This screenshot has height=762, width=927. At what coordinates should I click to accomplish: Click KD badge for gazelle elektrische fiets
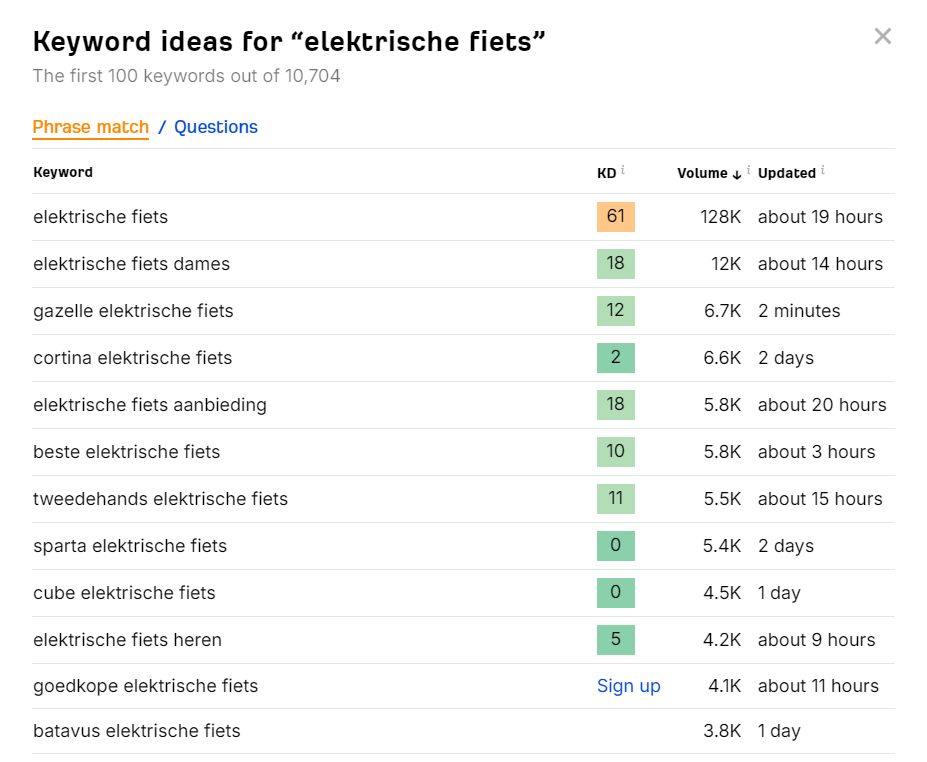(615, 310)
